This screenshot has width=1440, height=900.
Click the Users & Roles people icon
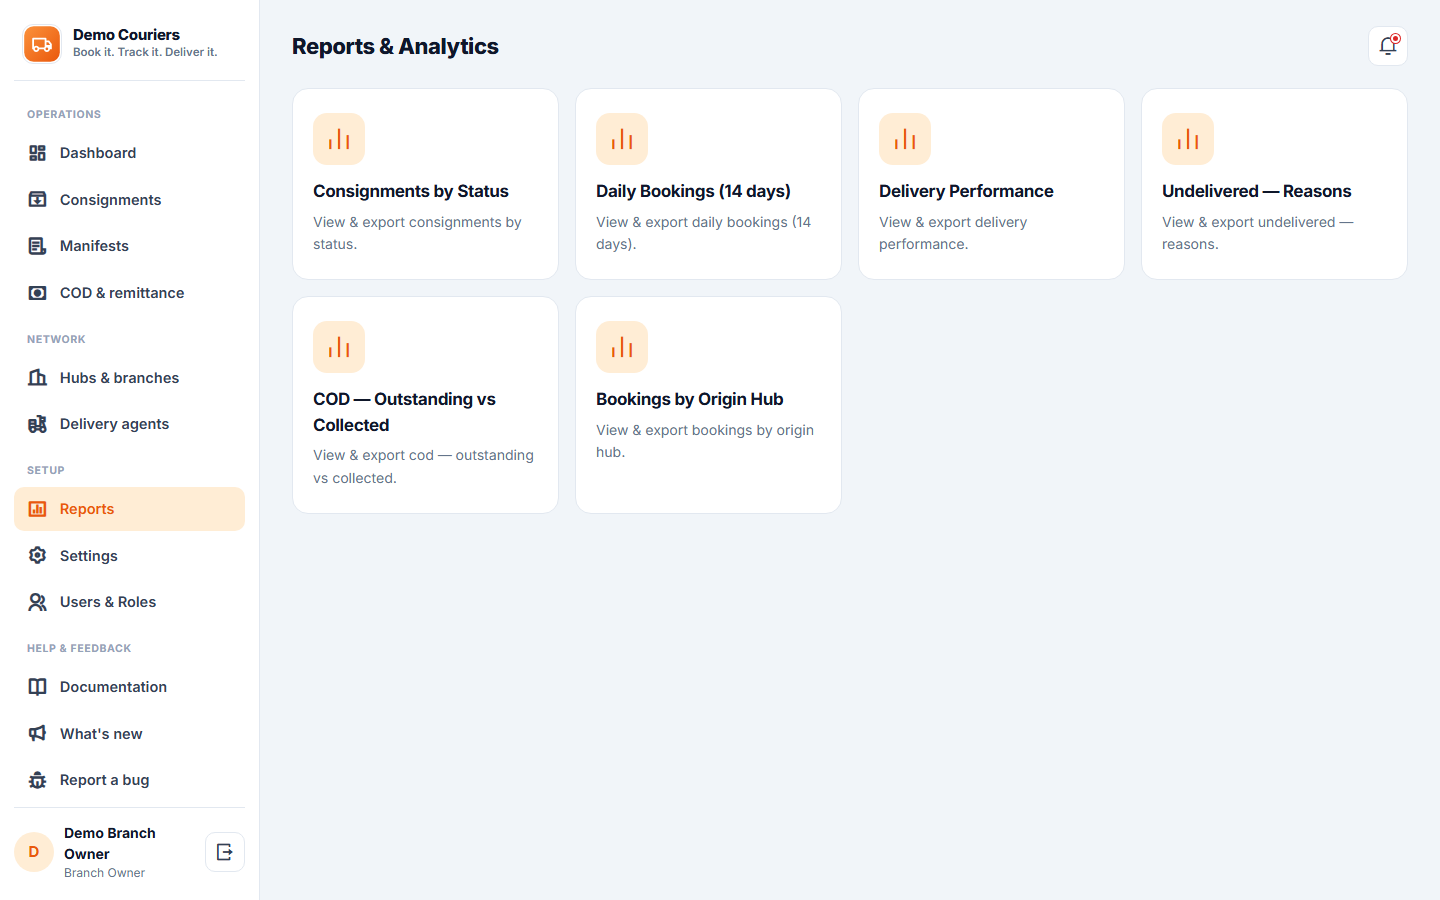(38, 602)
